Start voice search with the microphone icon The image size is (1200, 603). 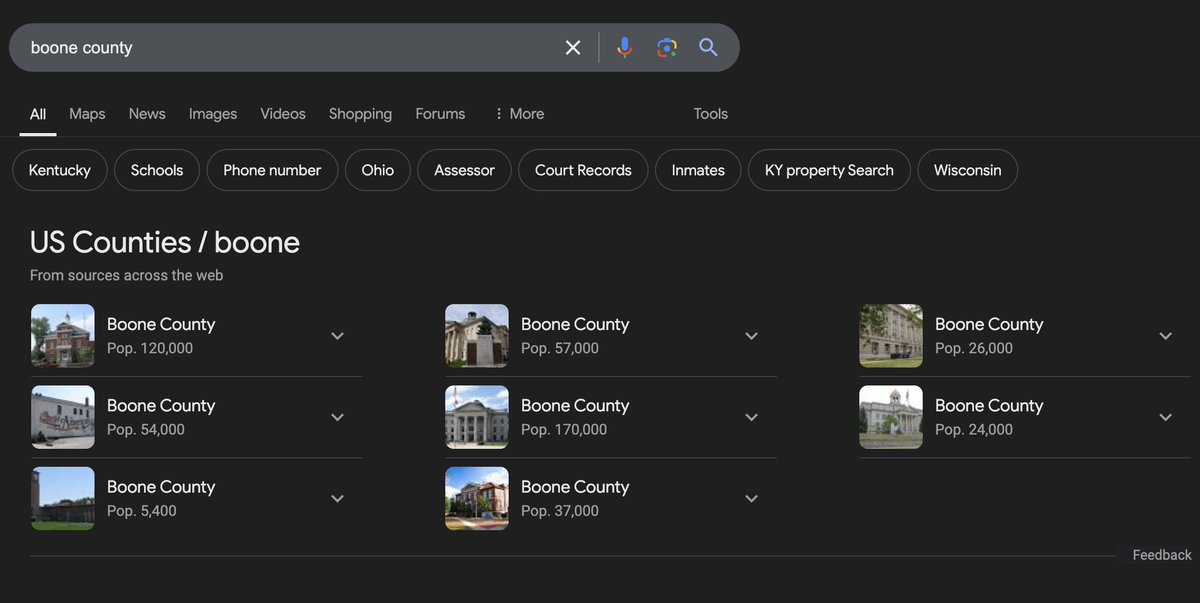[x=624, y=48]
